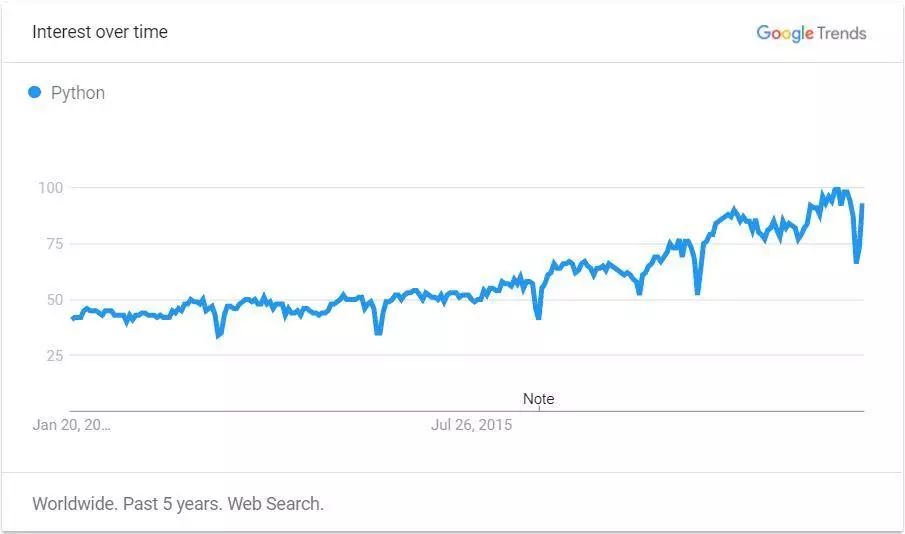Click the second deep dip in the line
Viewport: 905px width, 534px height.
point(378,332)
